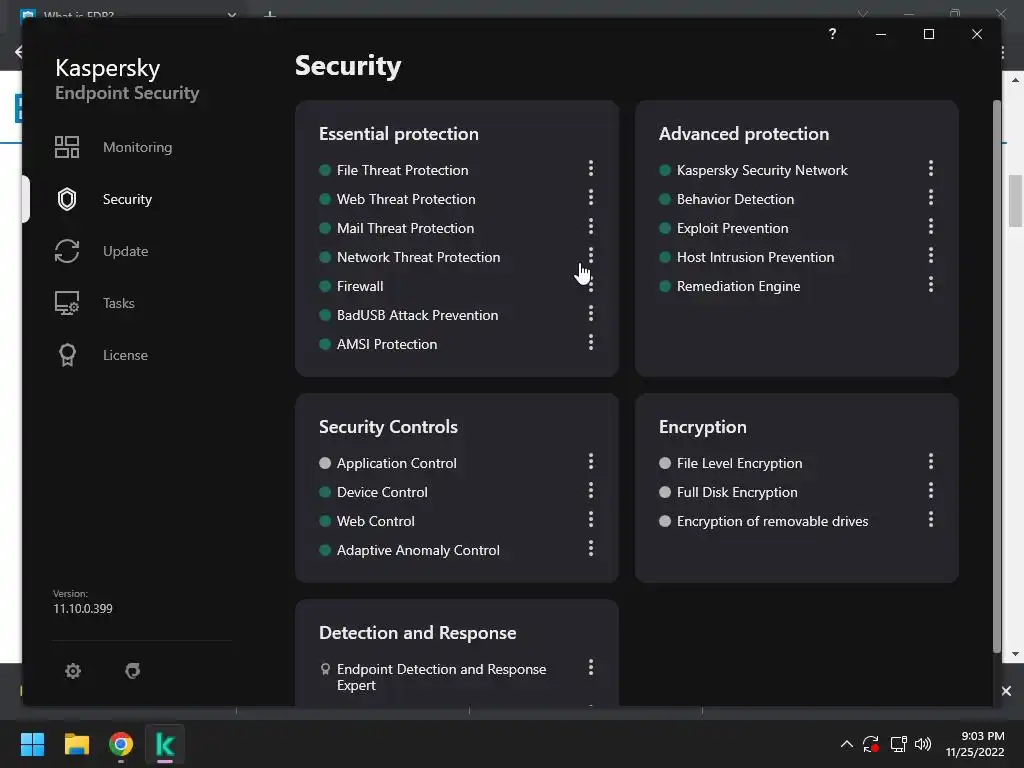Open settings via the gear icon

73,671
